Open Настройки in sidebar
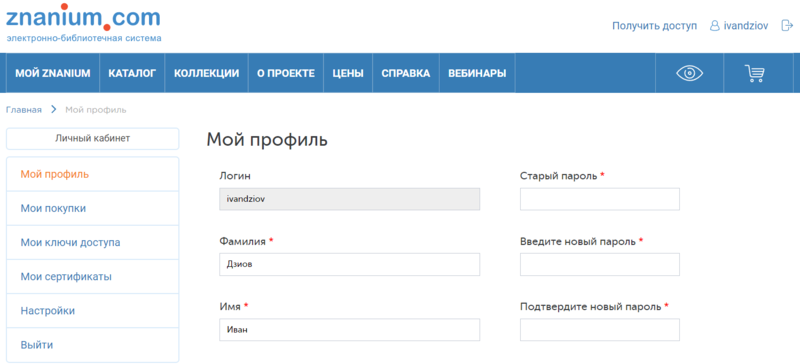800x364 pixels. point(92,311)
